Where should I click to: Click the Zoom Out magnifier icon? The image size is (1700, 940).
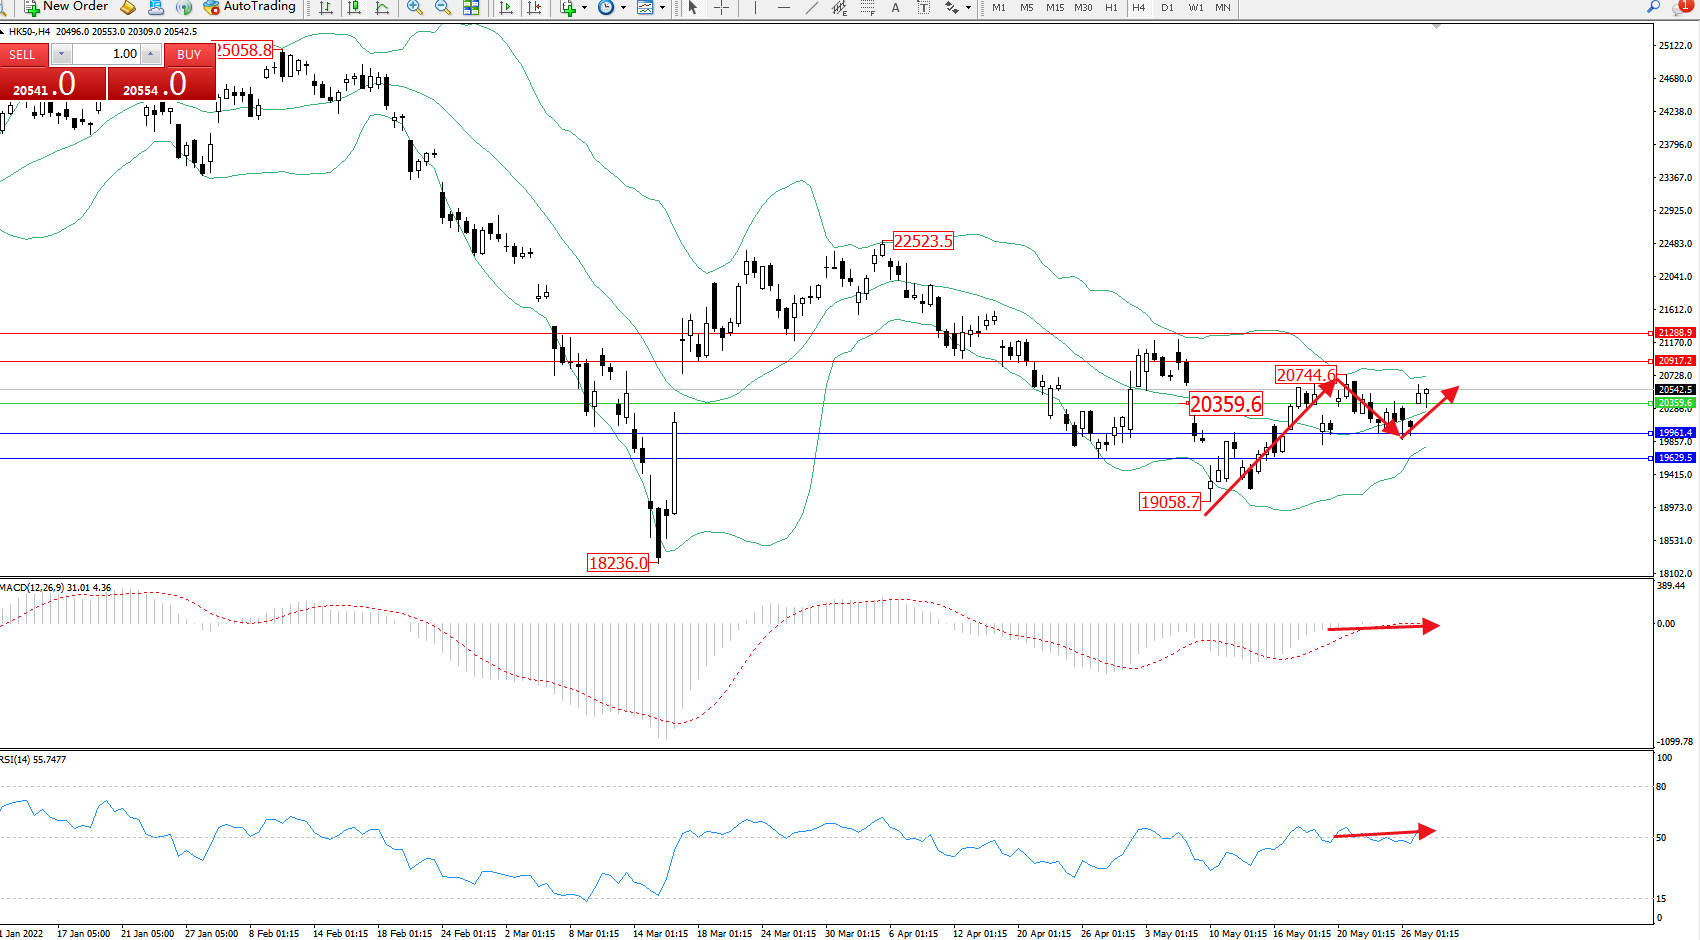click(x=443, y=8)
